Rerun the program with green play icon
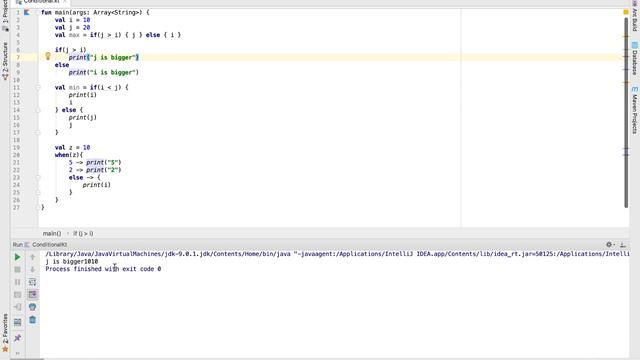This screenshot has height=360, width=640. (17, 257)
